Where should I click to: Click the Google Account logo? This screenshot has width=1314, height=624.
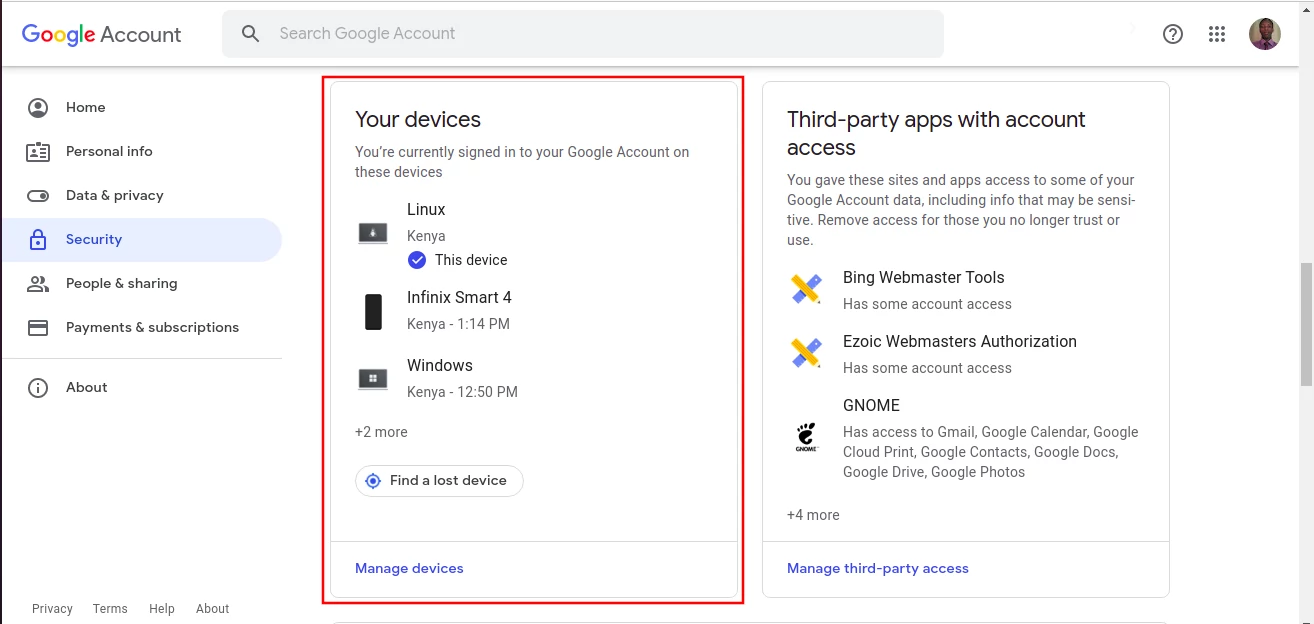tap(101, 34)
